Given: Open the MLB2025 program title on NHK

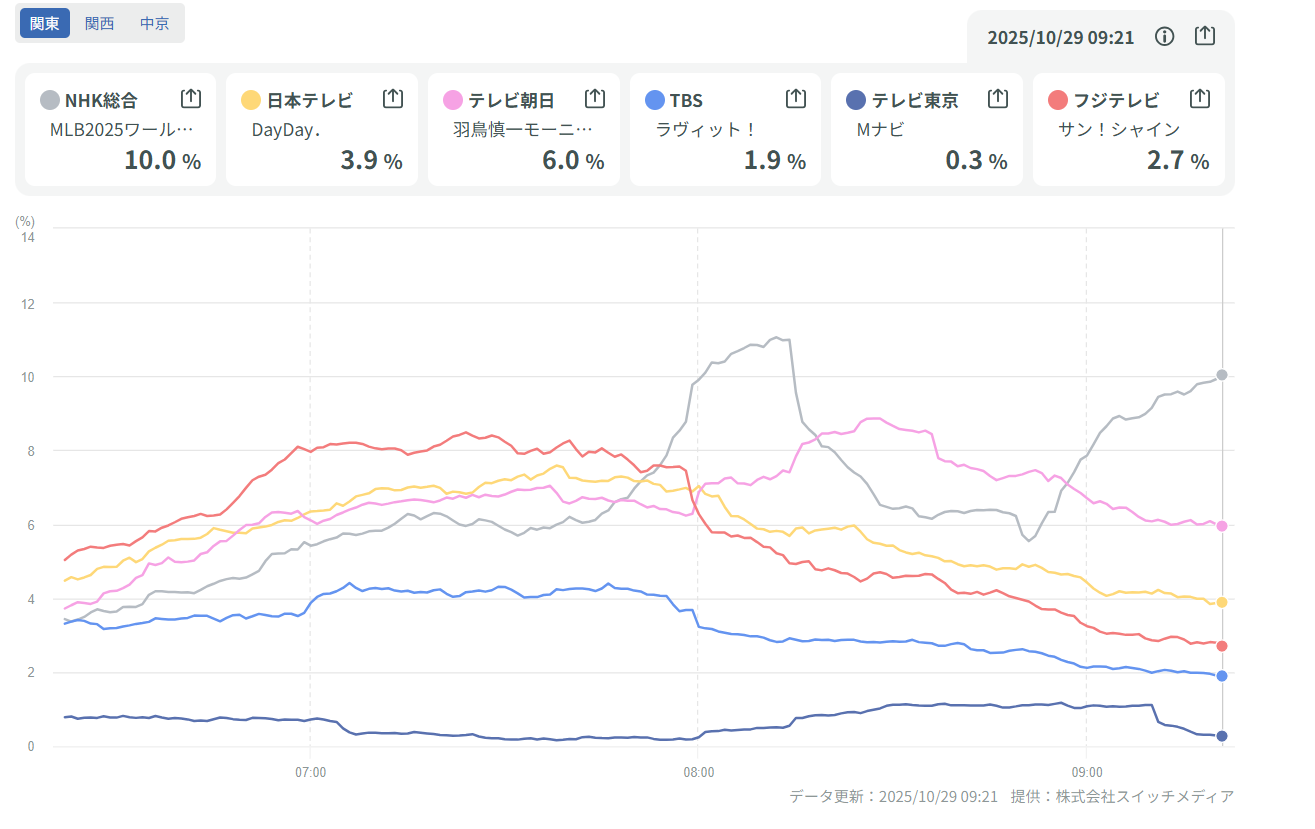Looking at the screenshot, I should coord(119,129).
